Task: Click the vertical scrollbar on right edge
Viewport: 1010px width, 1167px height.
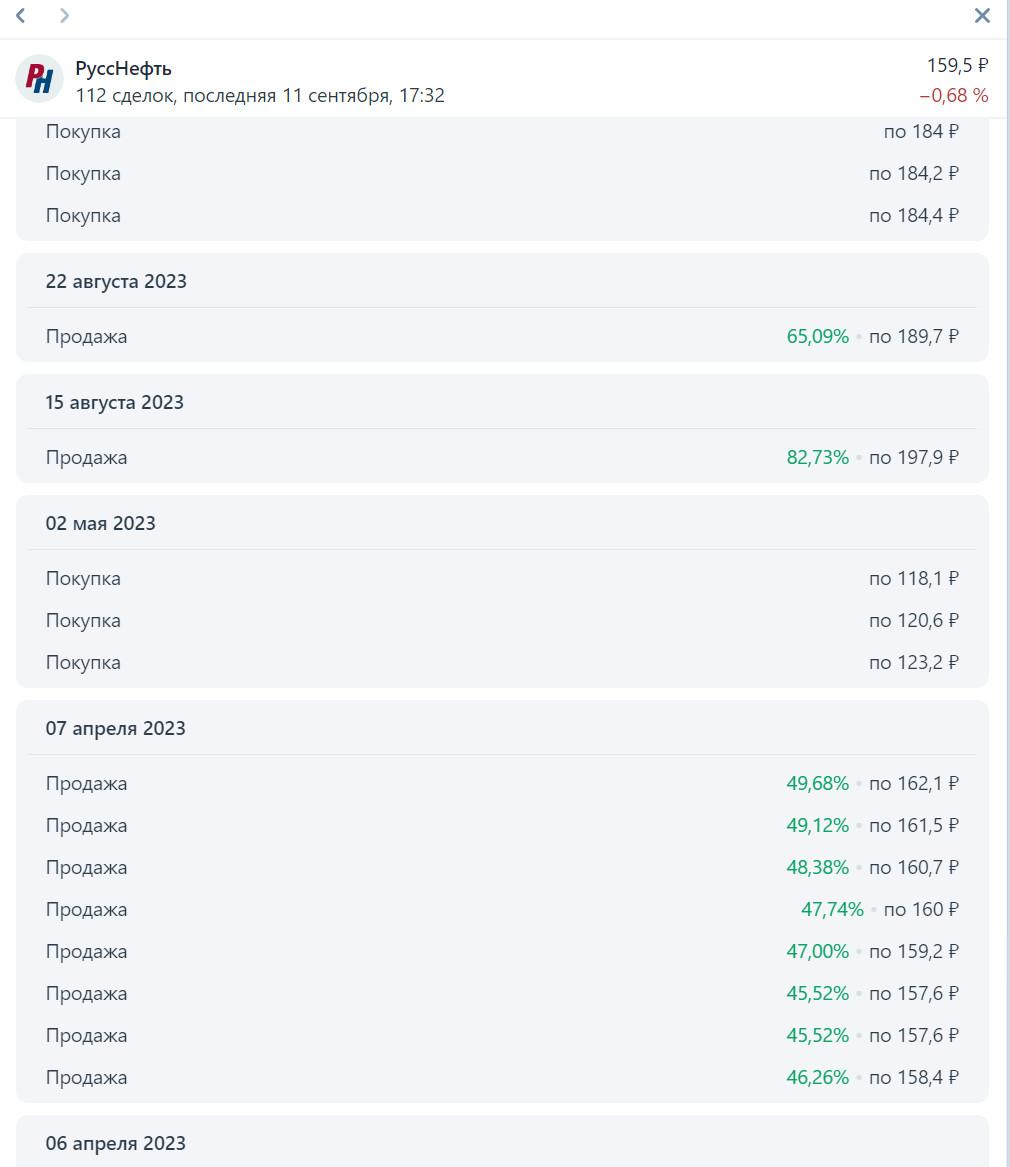Action: coord(1007,584)
